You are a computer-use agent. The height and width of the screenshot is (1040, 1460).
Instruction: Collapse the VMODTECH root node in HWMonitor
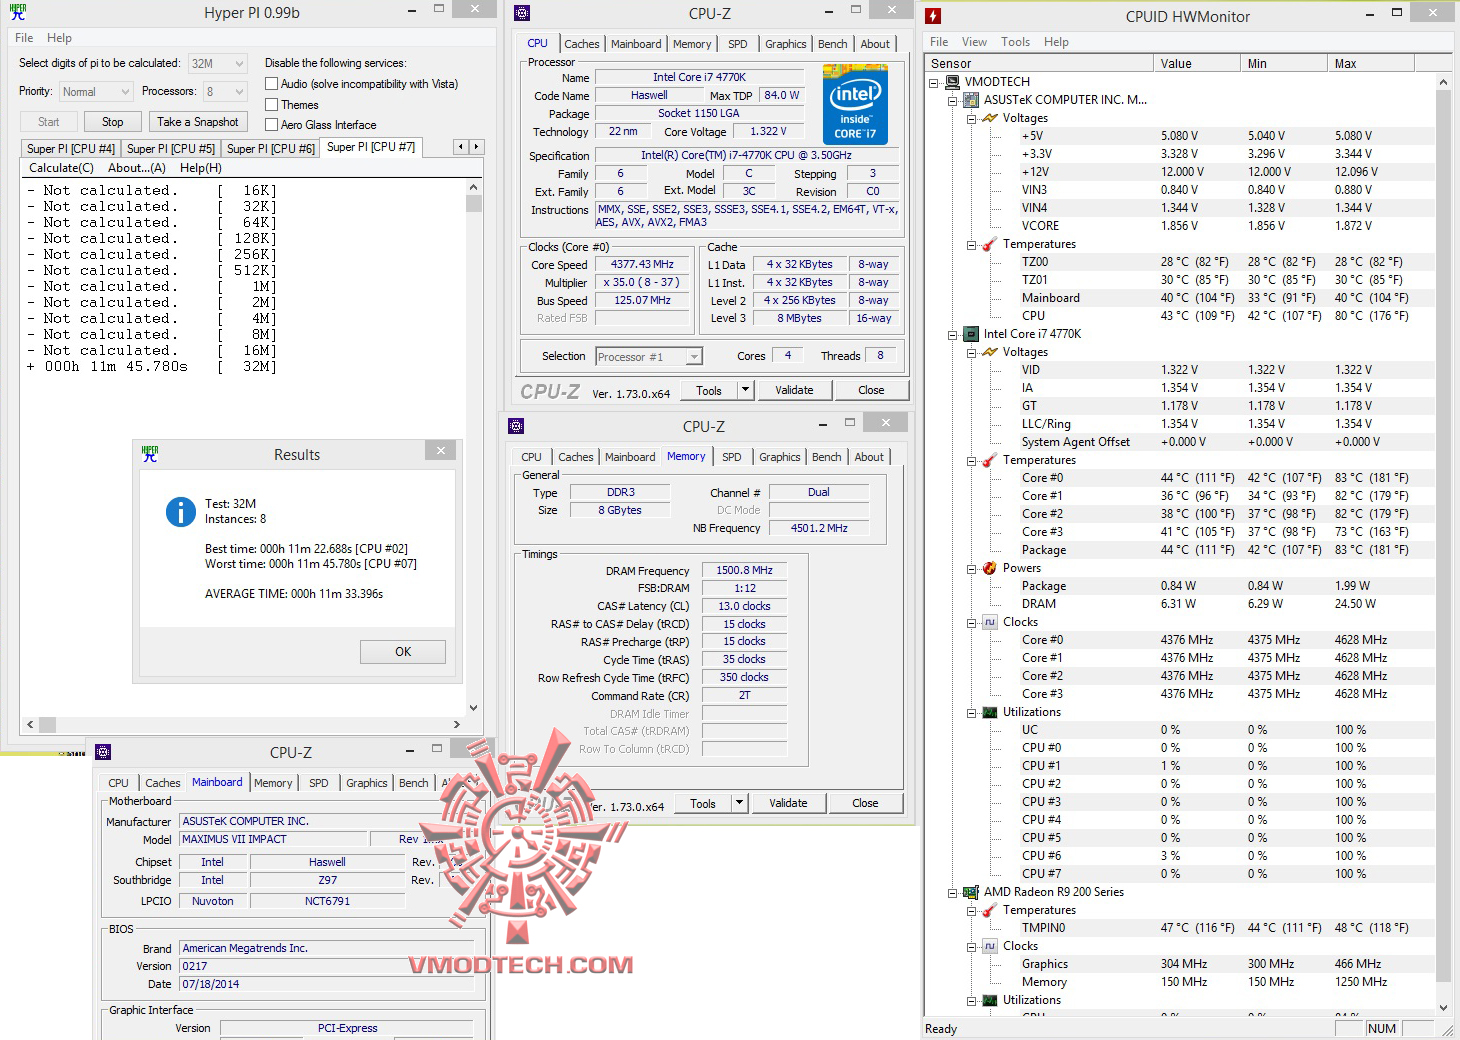[934, 82]
